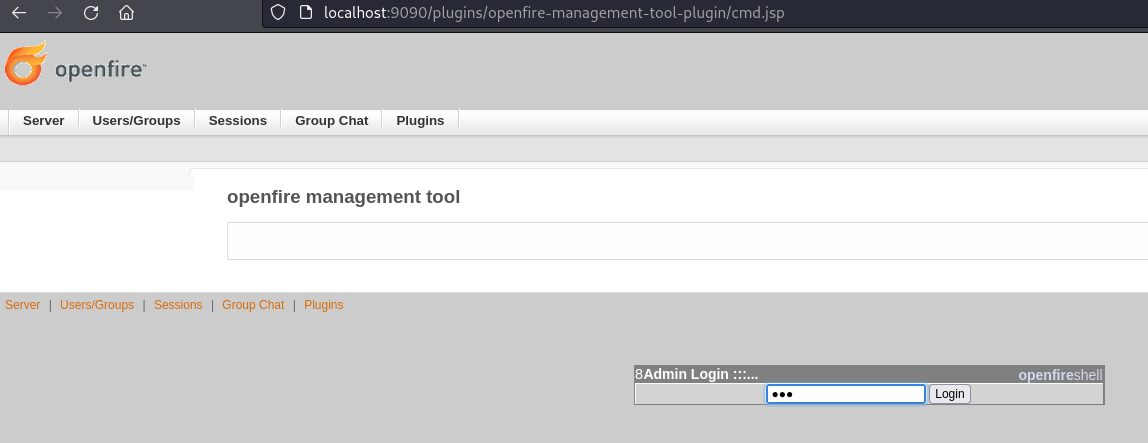This screenshot has width=1148, height=443.
Task: Open the Plugins tab
Action: pos(420,121)
